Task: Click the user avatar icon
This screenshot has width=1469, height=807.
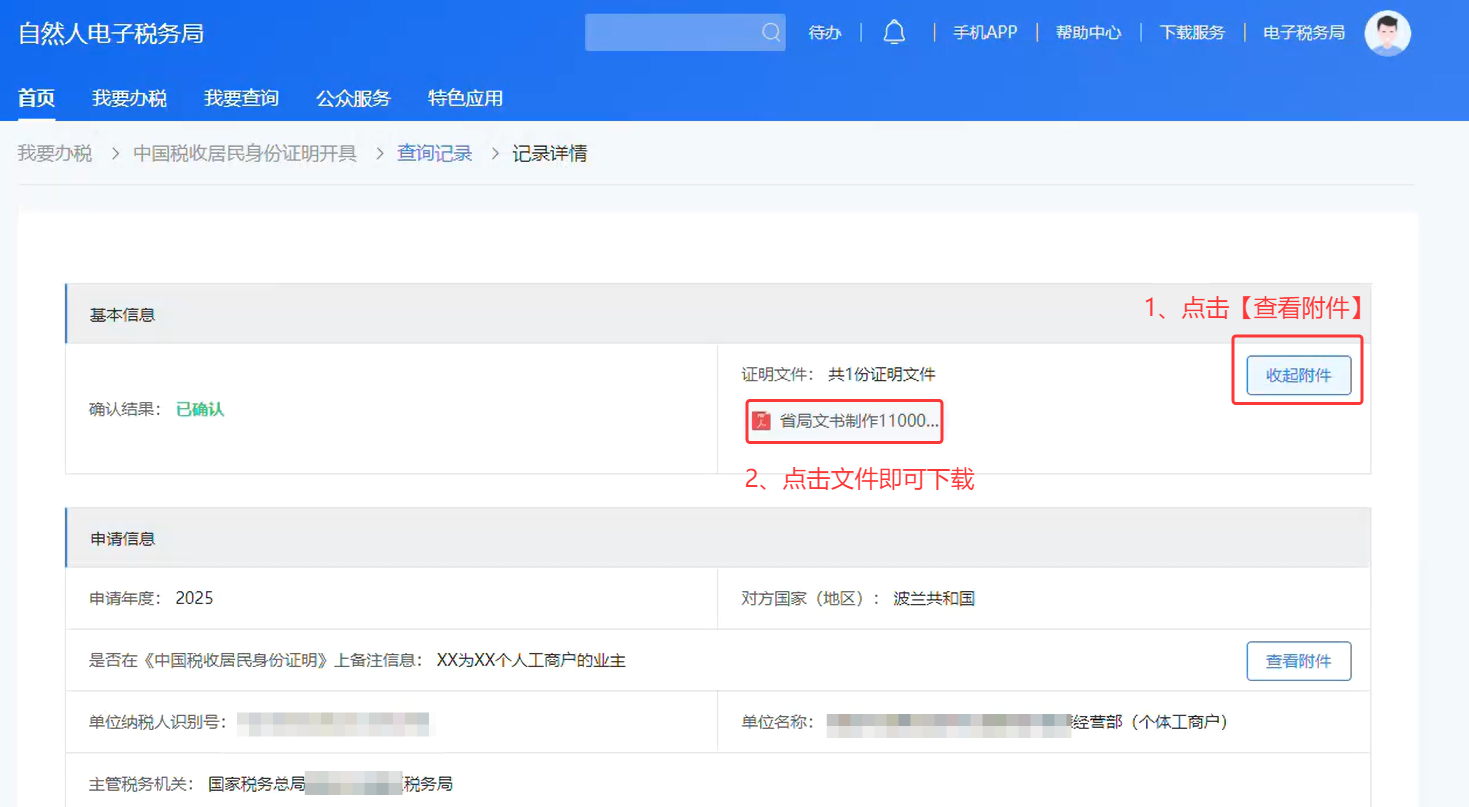Action: [x=1387, y=33]
